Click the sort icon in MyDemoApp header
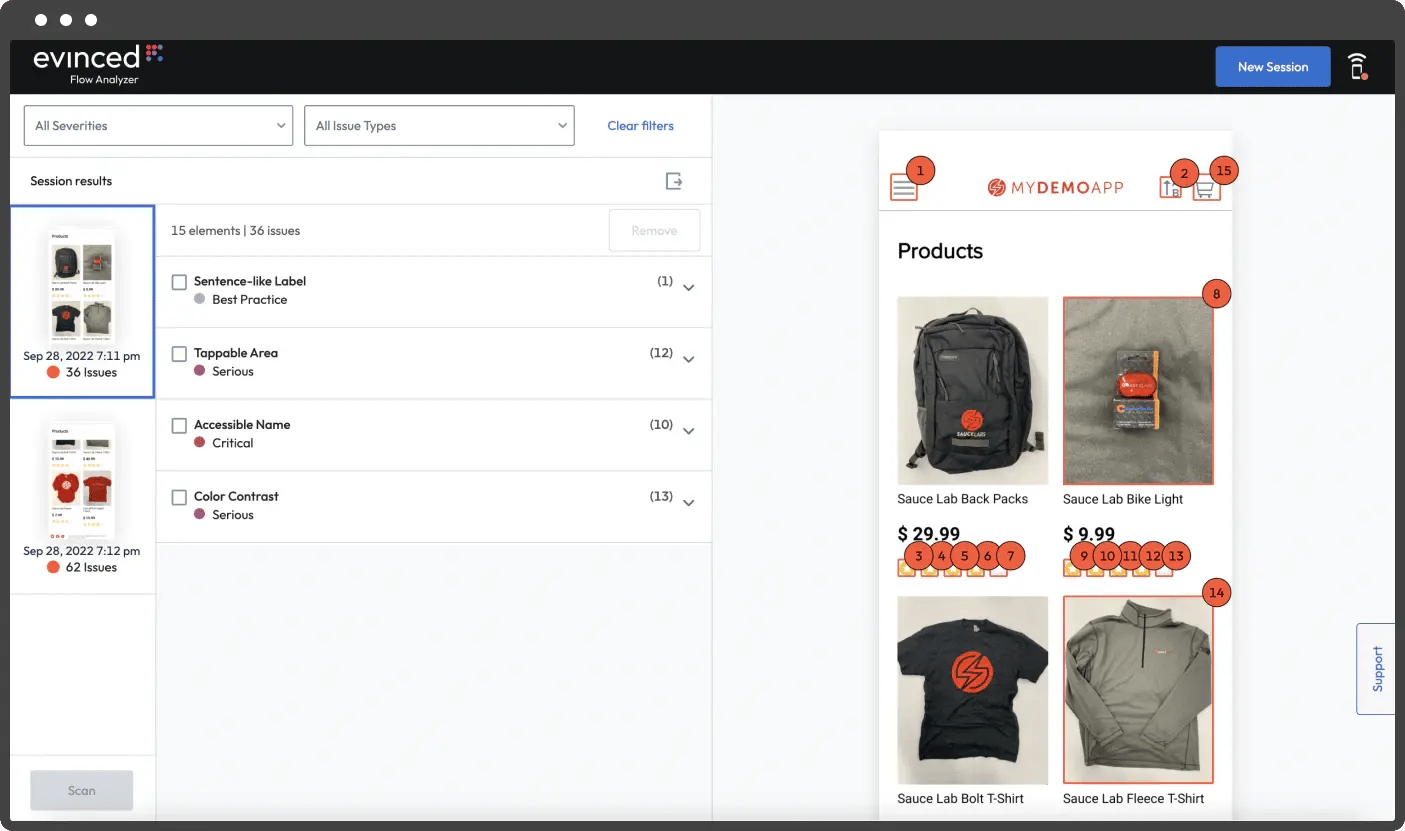 click(x=1169, y=188)
